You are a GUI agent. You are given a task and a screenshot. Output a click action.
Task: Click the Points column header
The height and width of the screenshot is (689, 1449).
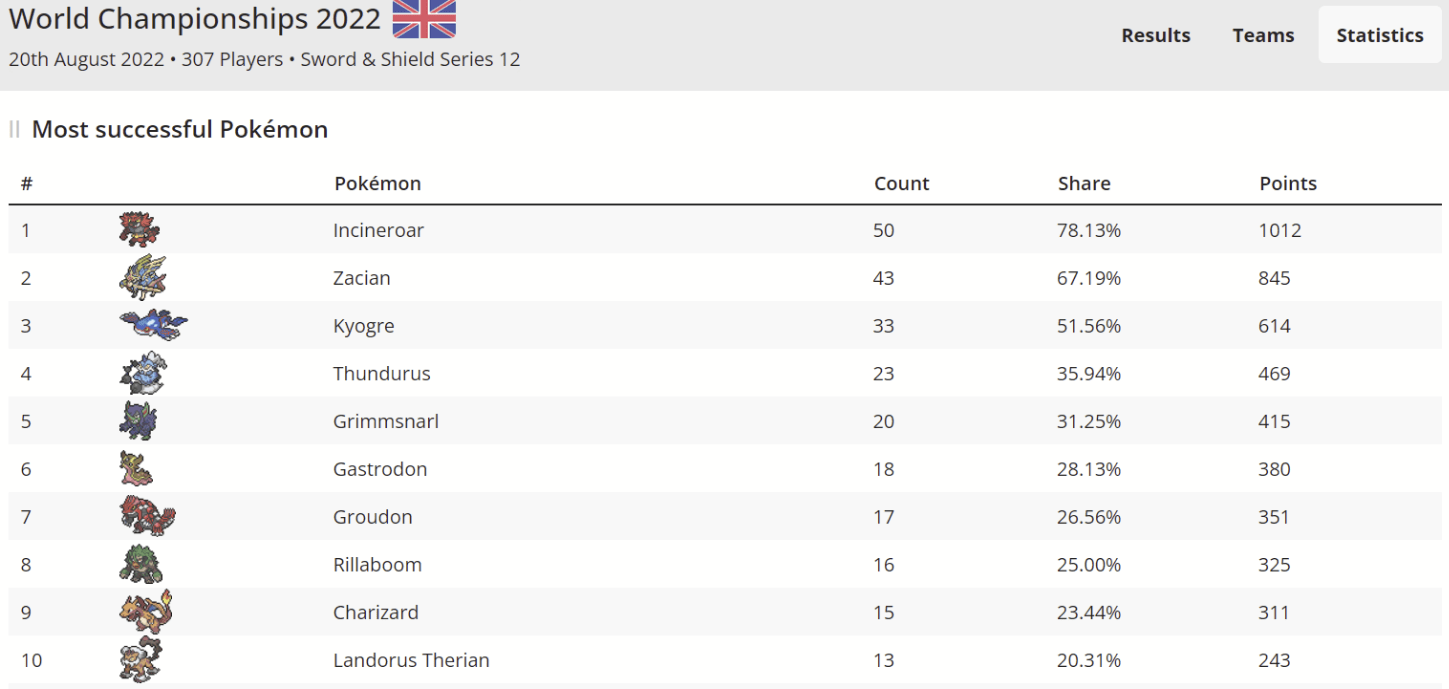pyautogui.click(x=1288, y=184)
